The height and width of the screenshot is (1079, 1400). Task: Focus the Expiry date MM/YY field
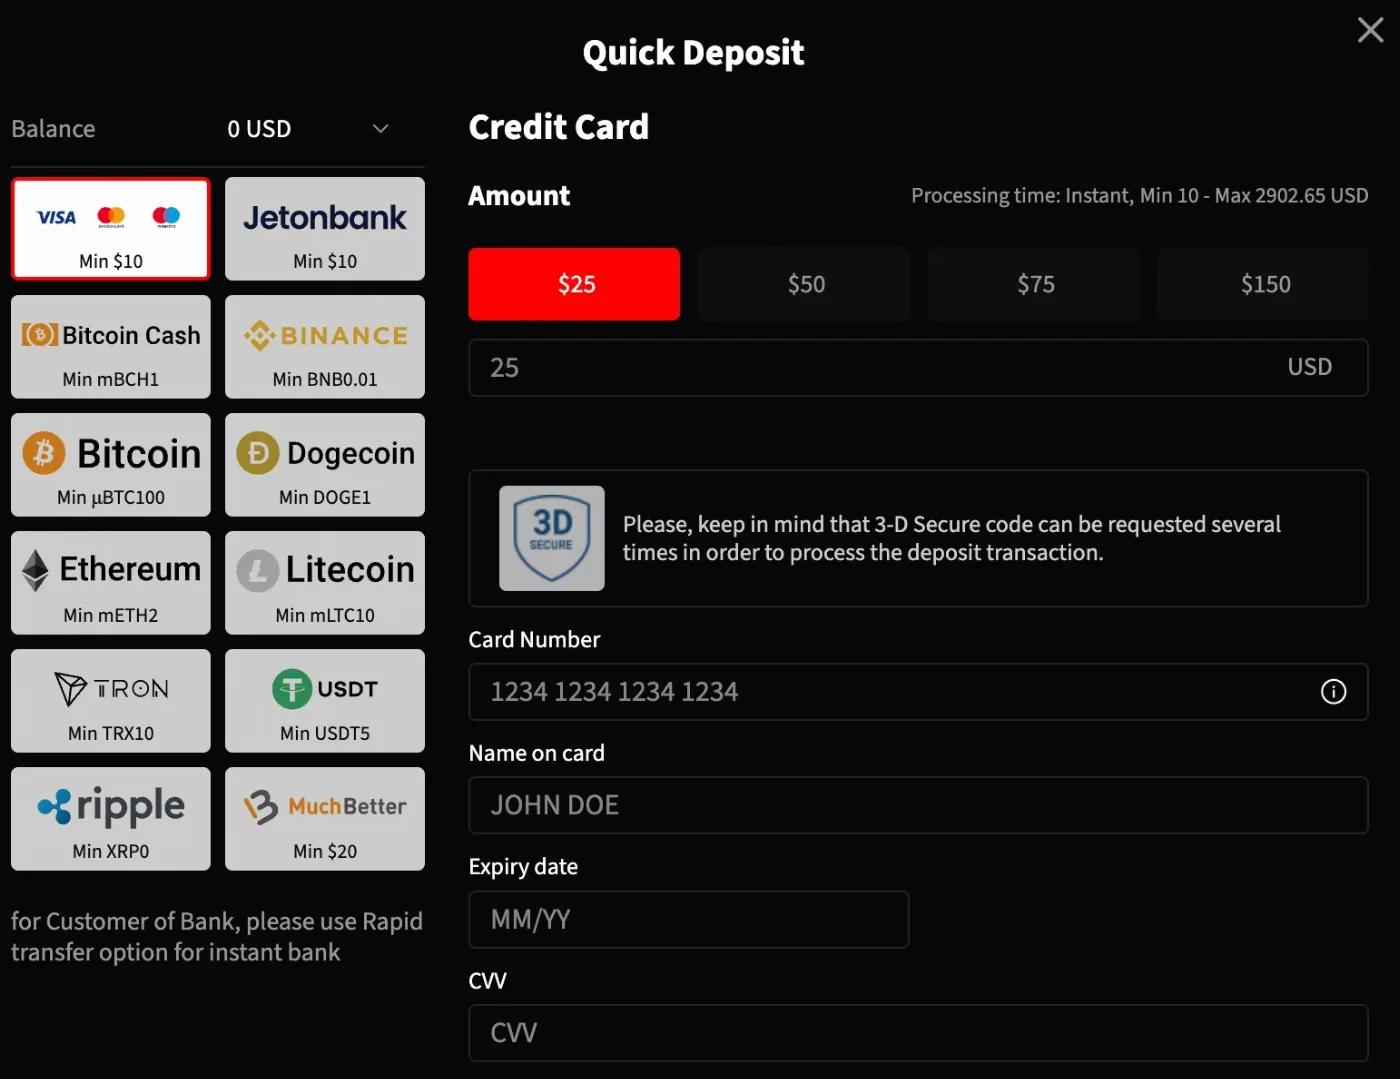[x=689, y=919]
